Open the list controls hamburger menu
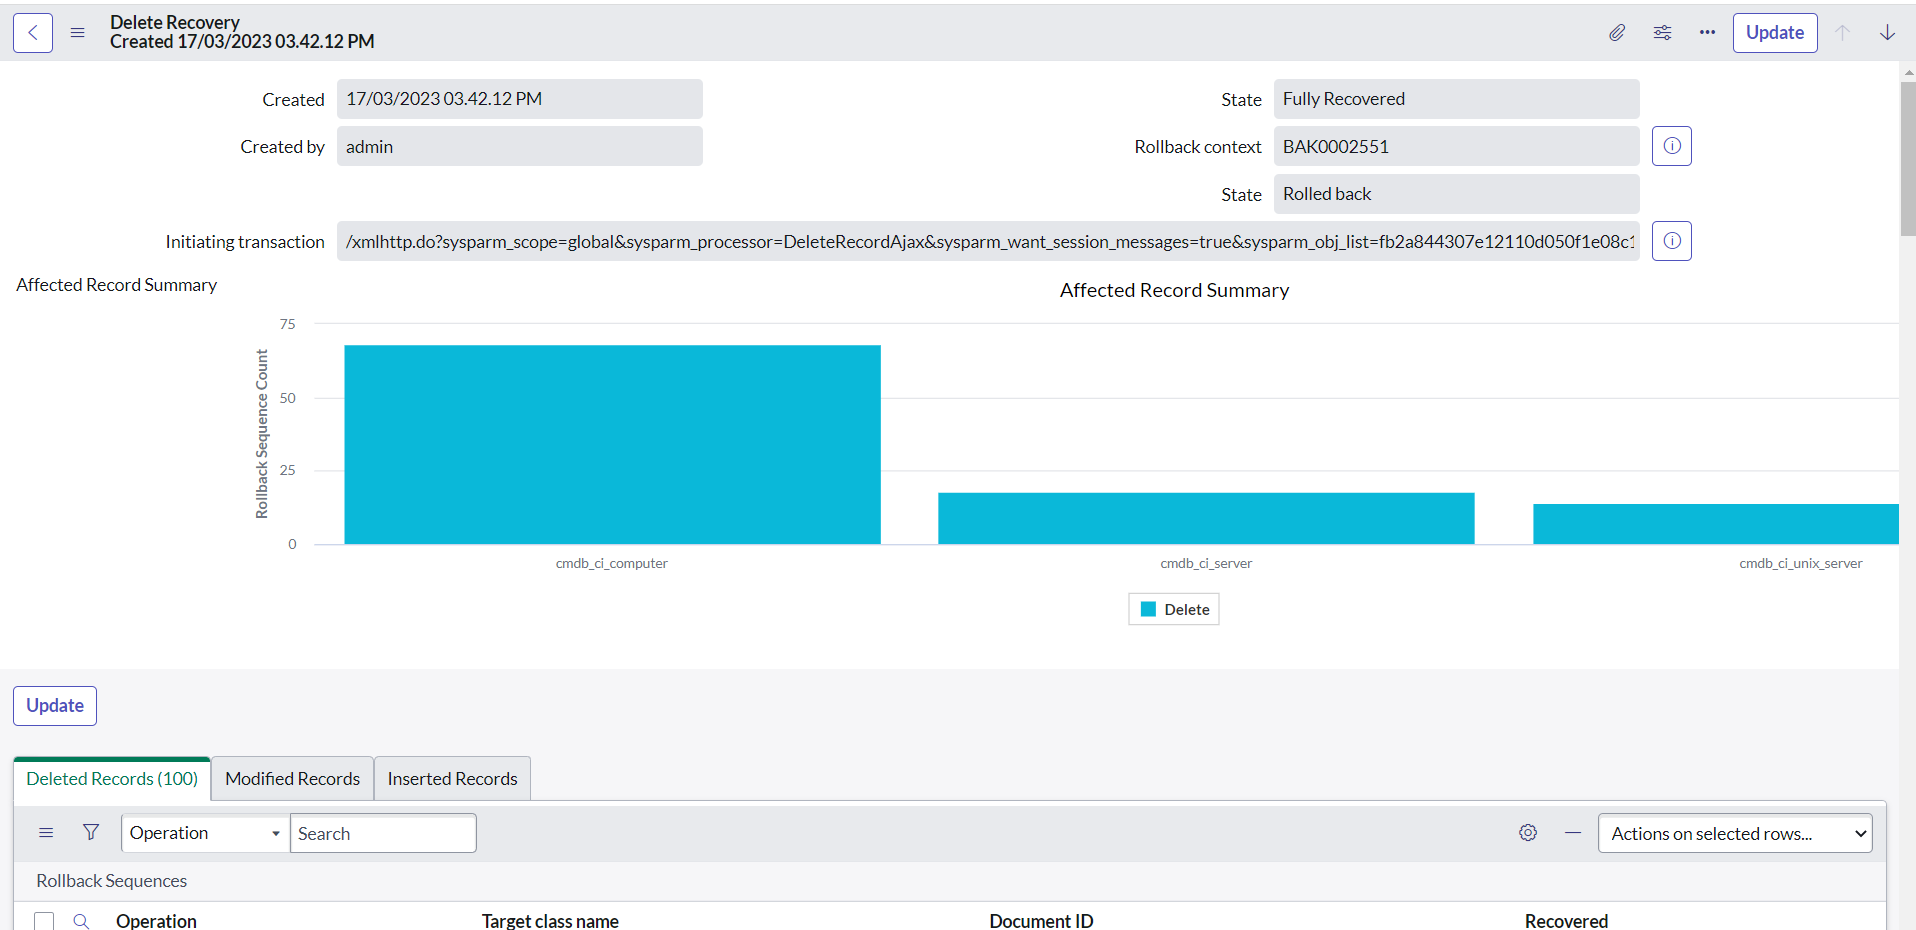 pyautogui.click(x=46, y=833)
